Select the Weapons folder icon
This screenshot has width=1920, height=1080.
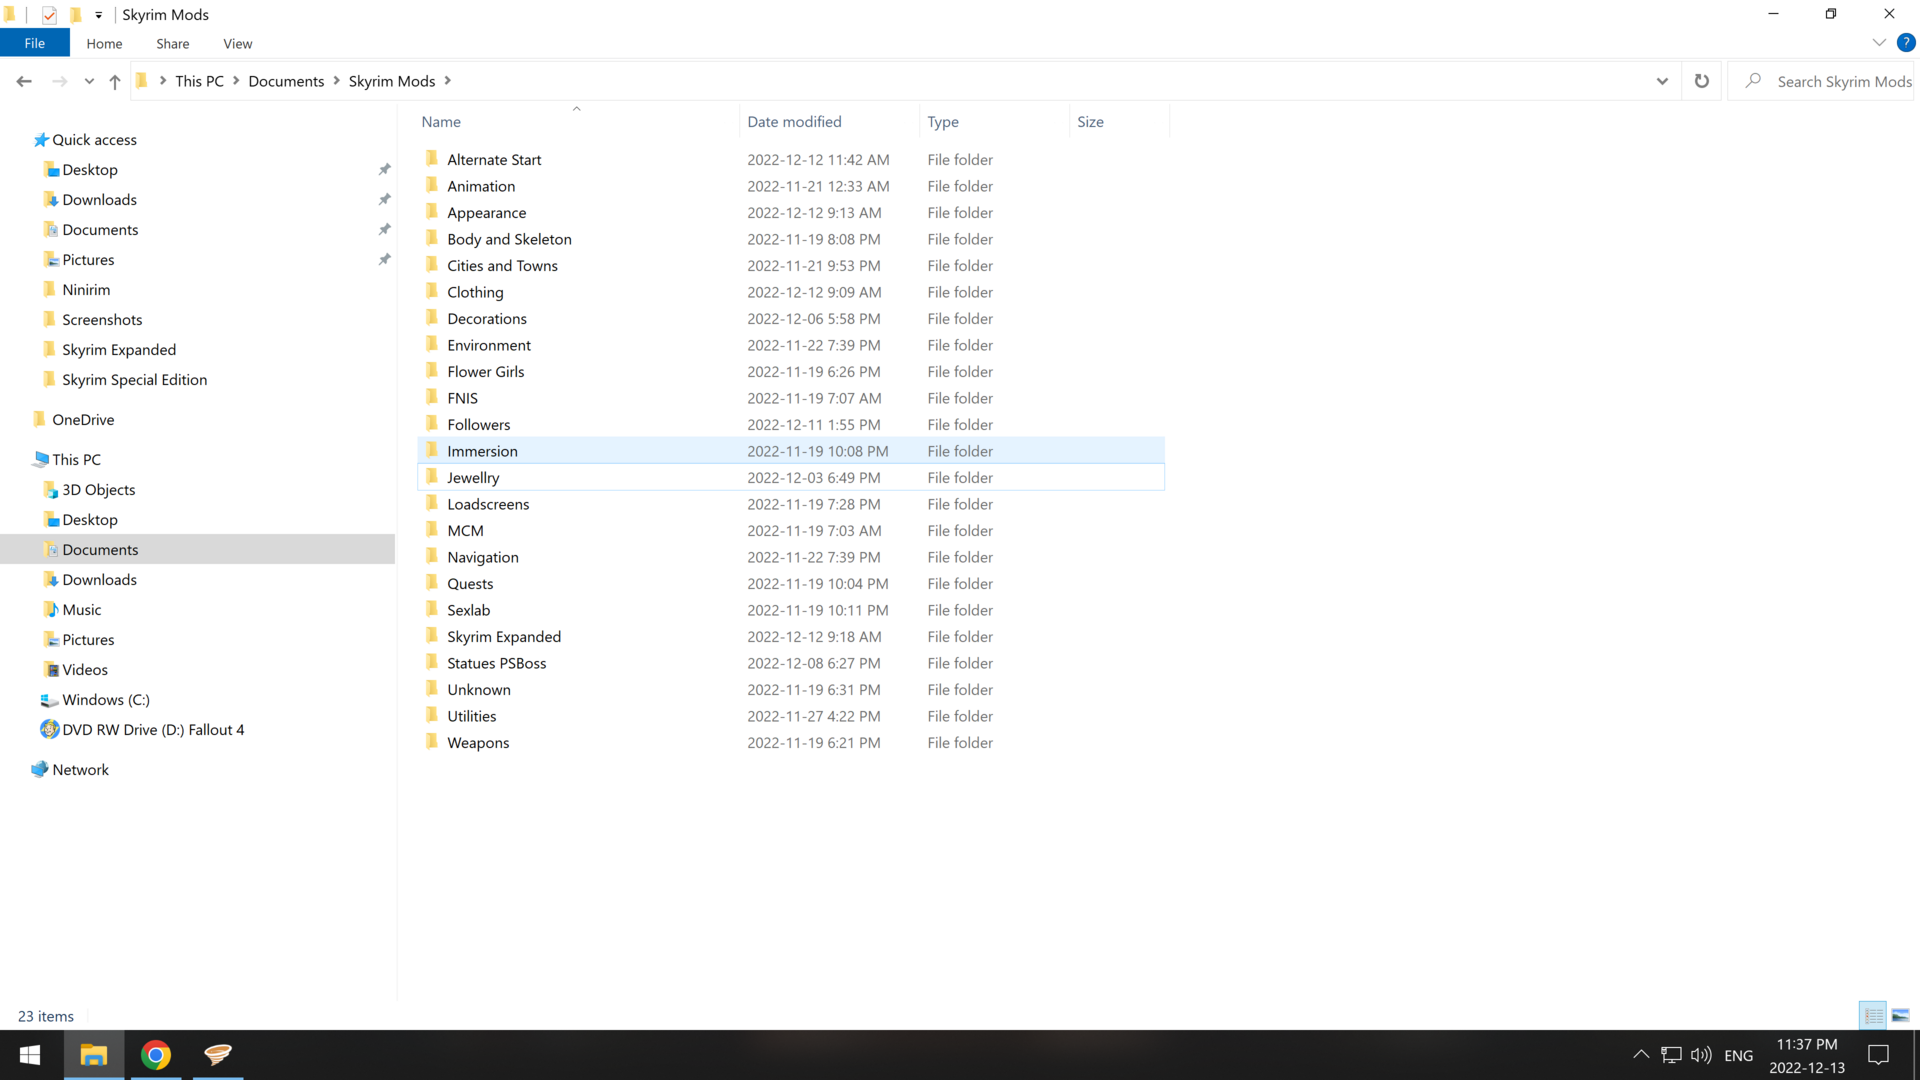point(432,742)
